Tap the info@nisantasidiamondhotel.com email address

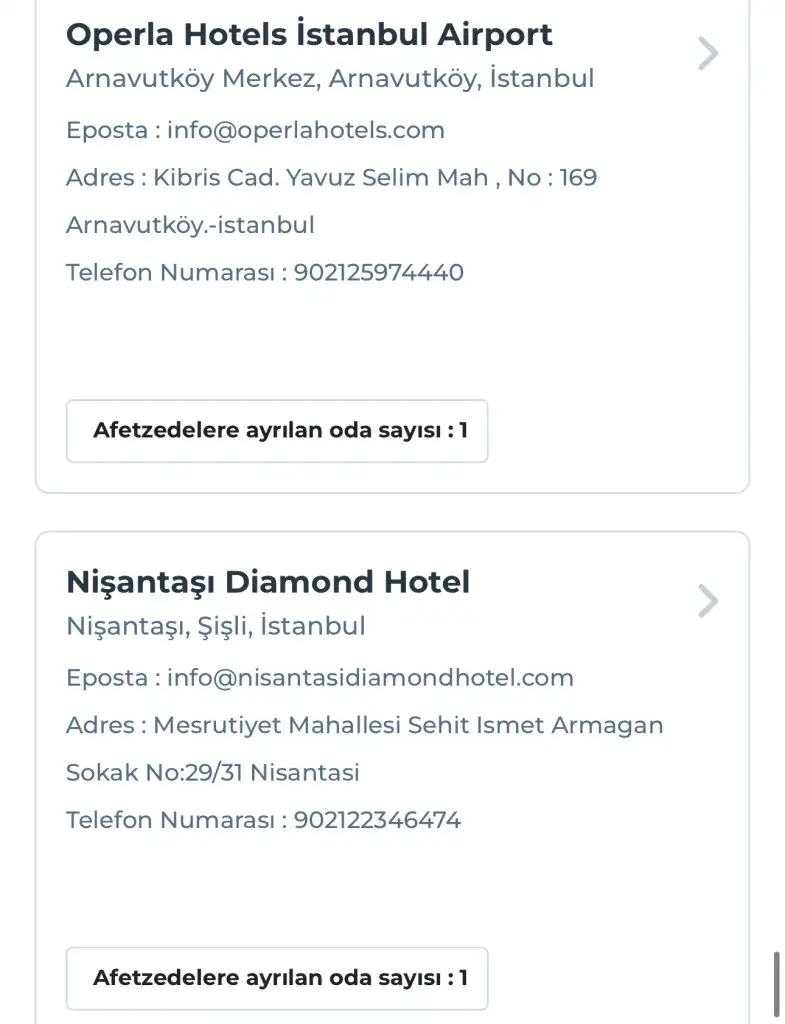coord(370,678)
